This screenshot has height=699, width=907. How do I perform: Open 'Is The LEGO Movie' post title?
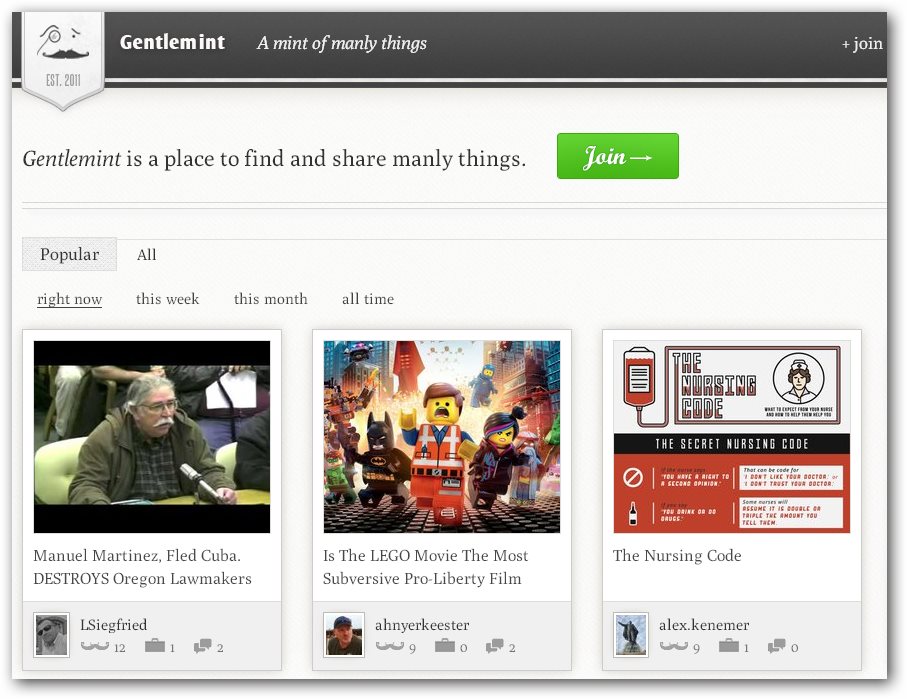point(425,567)
